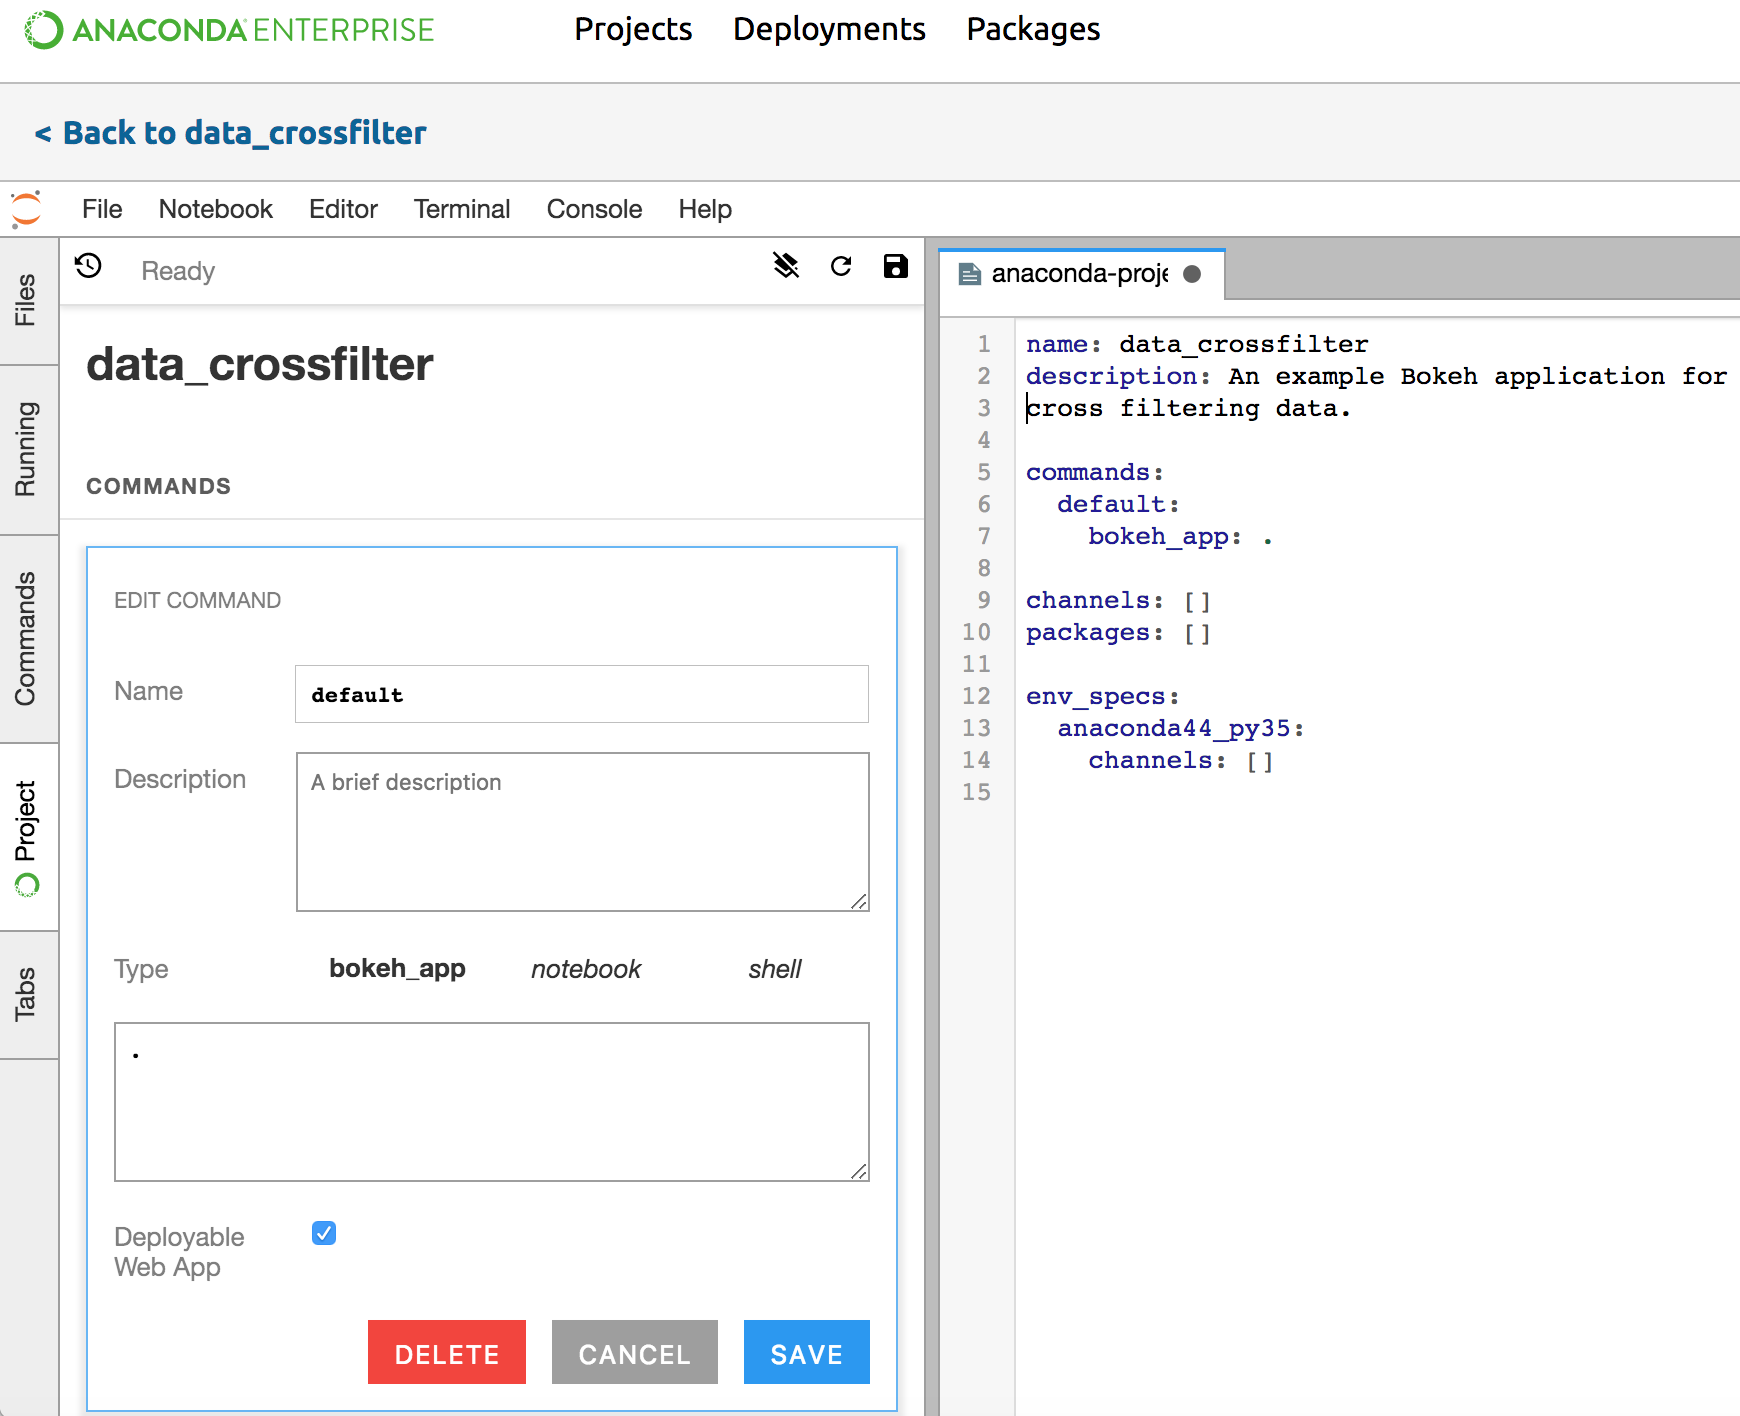Viewport: 1740px width, 1416px height.
Task: Focus the command Name input field
Action: [582, 694]
